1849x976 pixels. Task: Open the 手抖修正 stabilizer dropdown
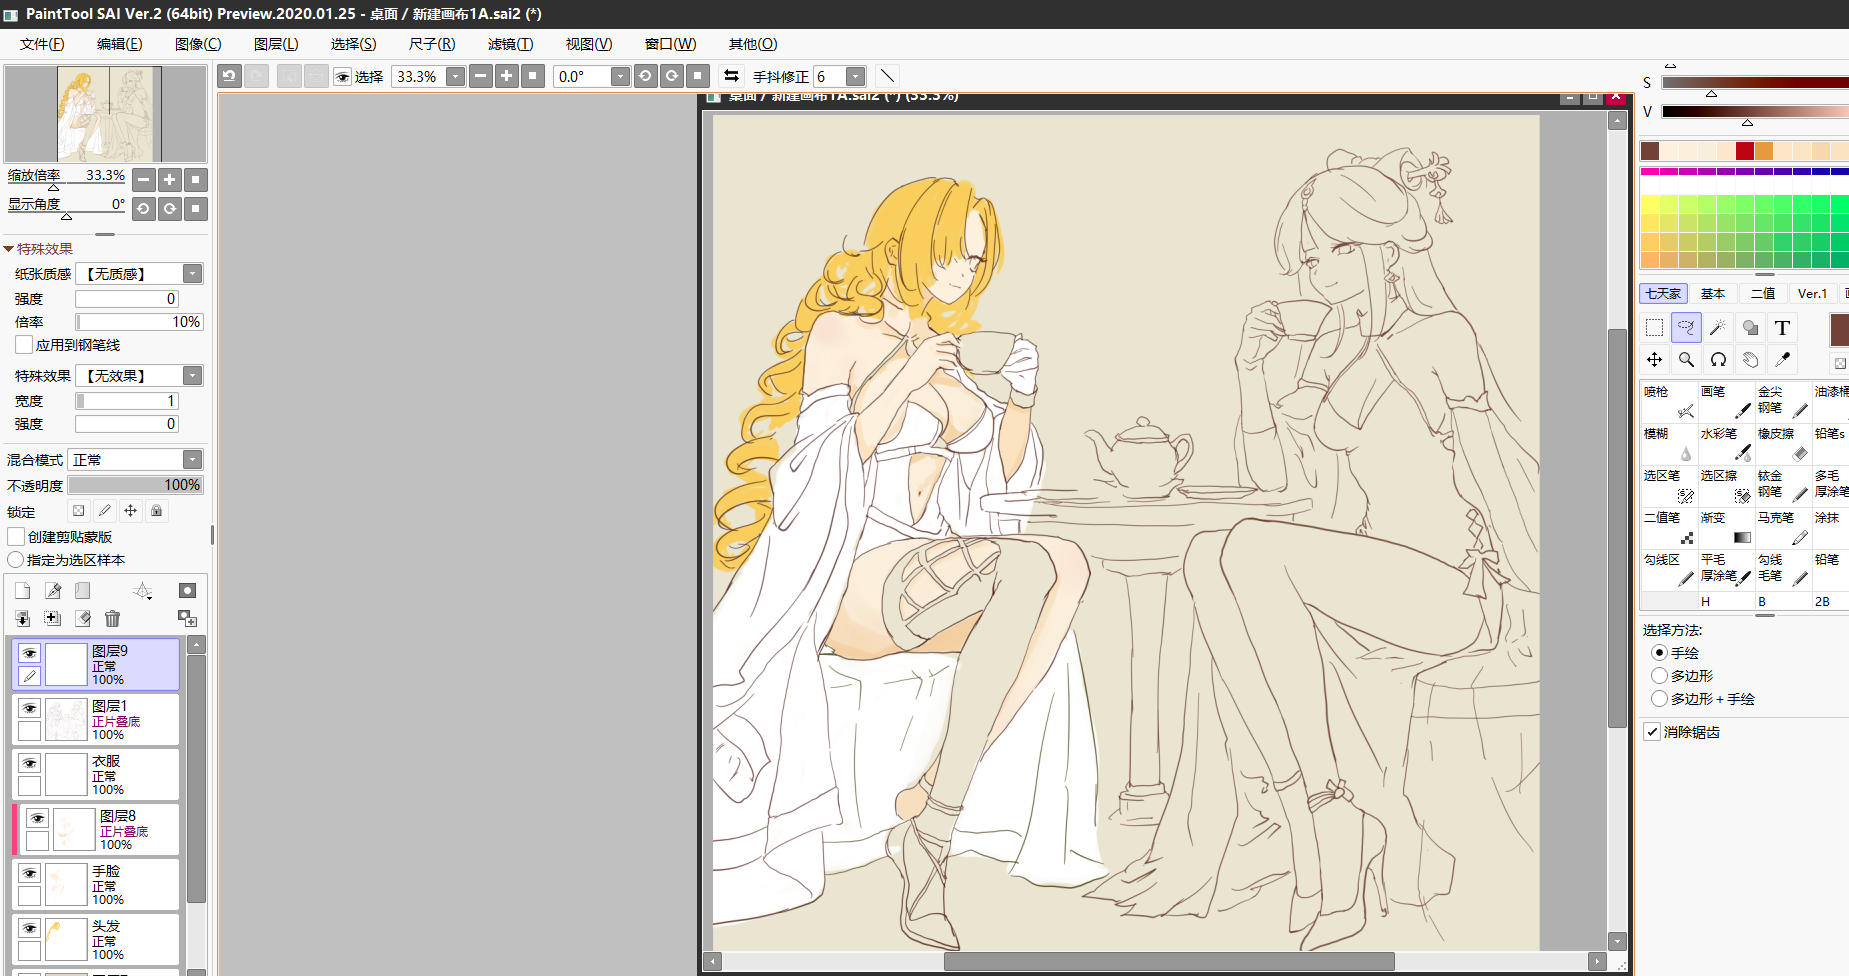(x=856, y=76)
